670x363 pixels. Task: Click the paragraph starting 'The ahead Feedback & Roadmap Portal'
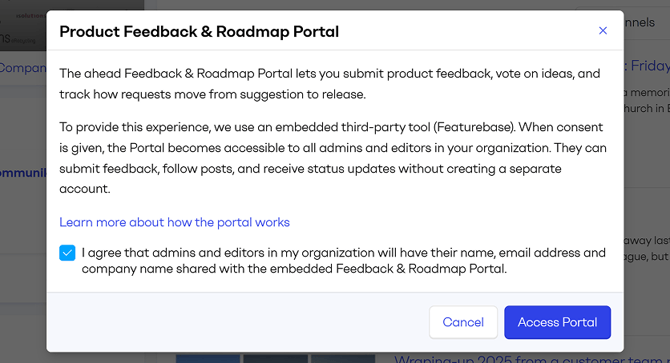click(330, 84)
